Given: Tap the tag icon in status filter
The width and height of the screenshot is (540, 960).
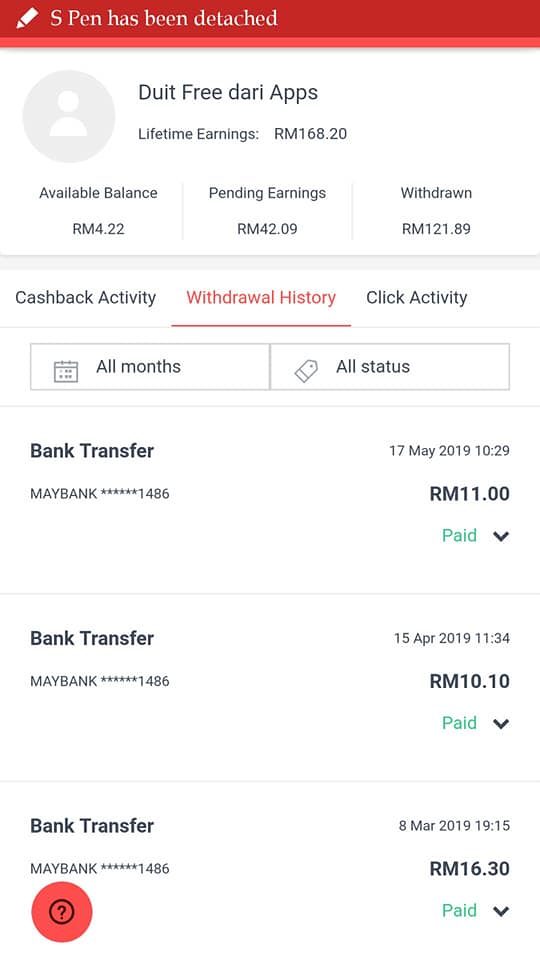Looking at the screenshot, I should 306,371.
